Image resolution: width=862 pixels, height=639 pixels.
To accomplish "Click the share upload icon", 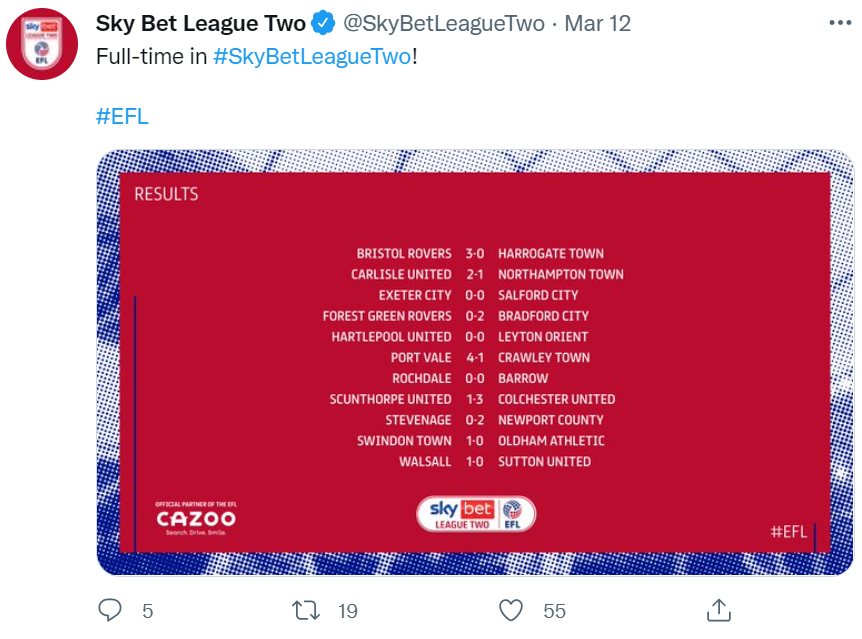I will [719, 610].
